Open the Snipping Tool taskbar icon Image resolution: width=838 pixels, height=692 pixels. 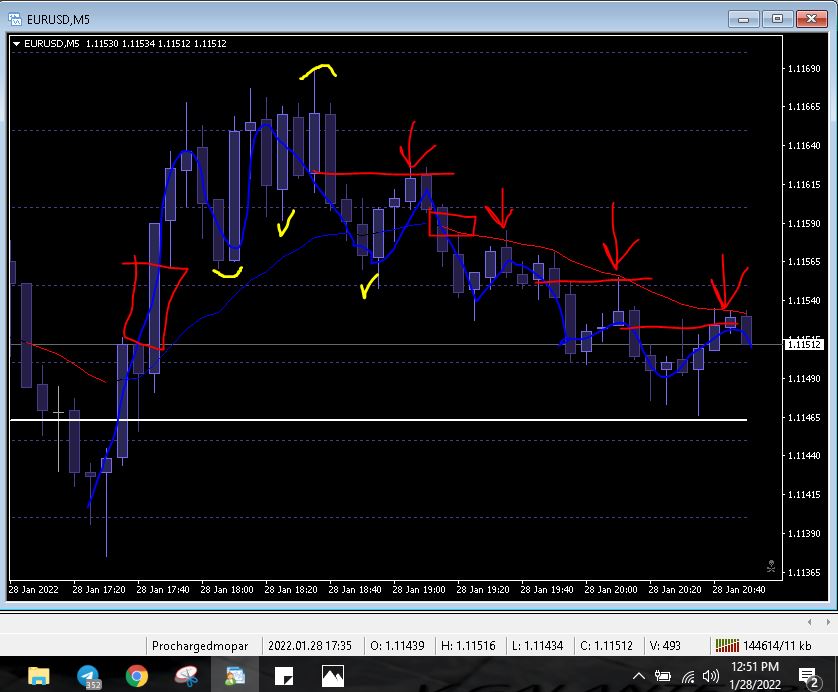click(187, 676)
